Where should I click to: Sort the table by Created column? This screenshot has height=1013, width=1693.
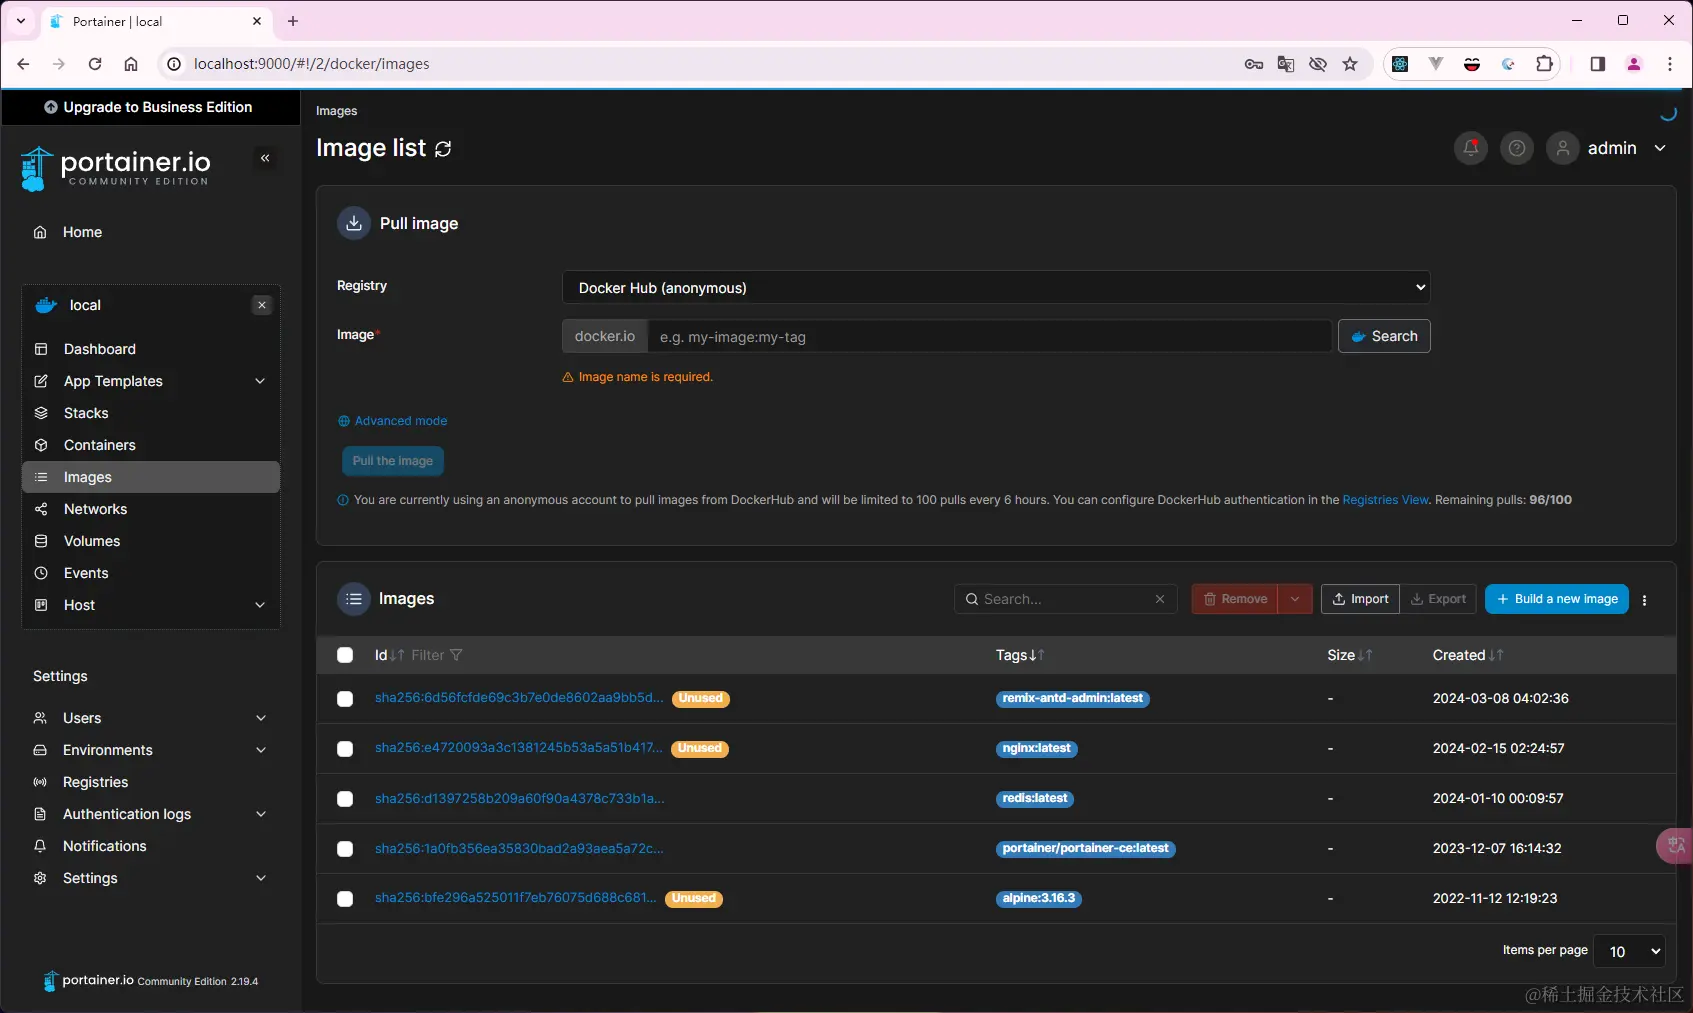click(1467, 655)
